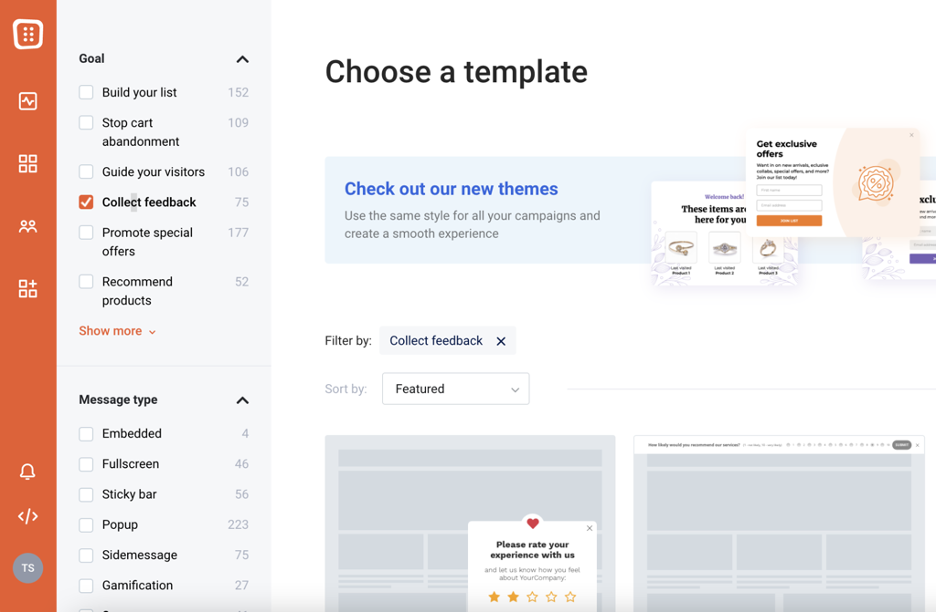The height and width of the screenshot is (612, 936).
Task: Check the Popup message type
Action: [86, 525]
